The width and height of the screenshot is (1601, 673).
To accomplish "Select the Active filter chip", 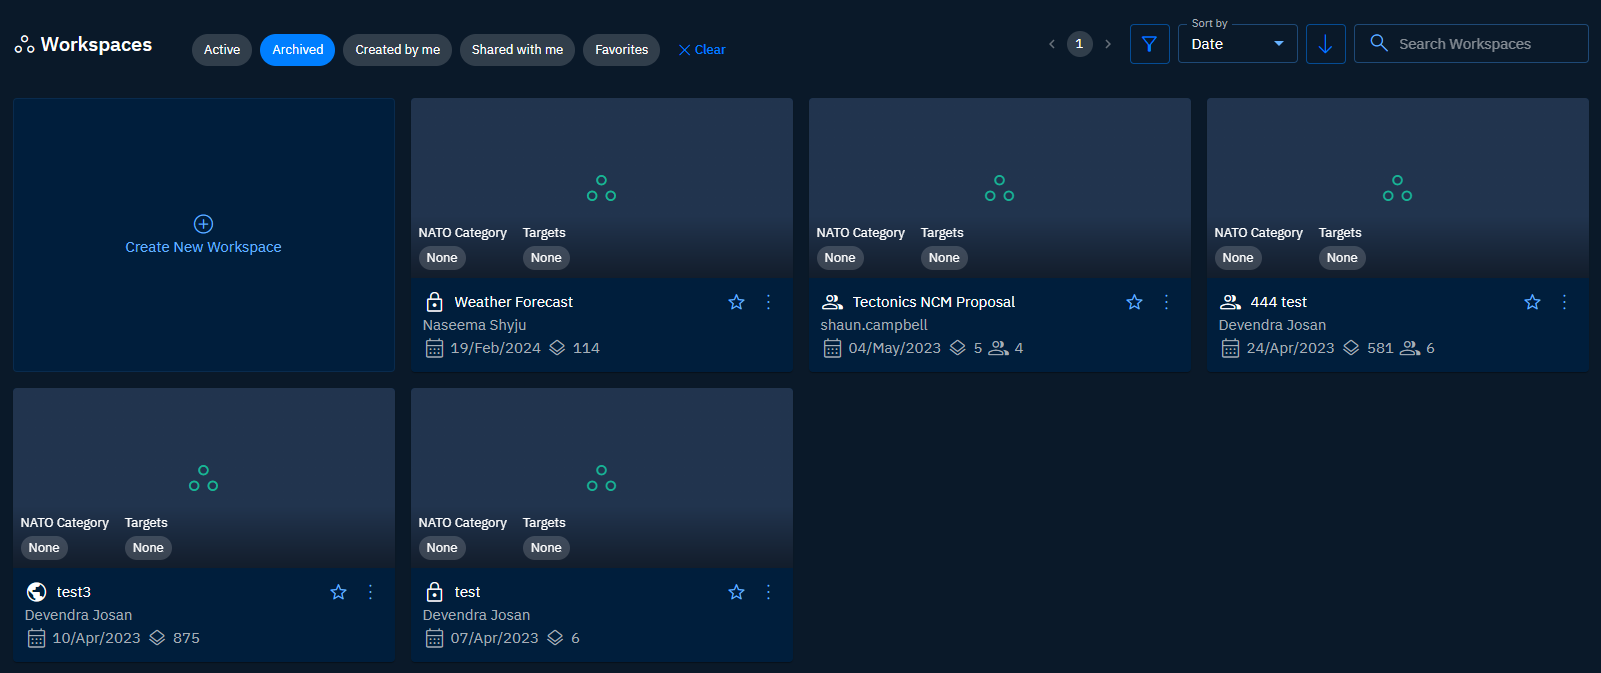I will click(222, 50).
